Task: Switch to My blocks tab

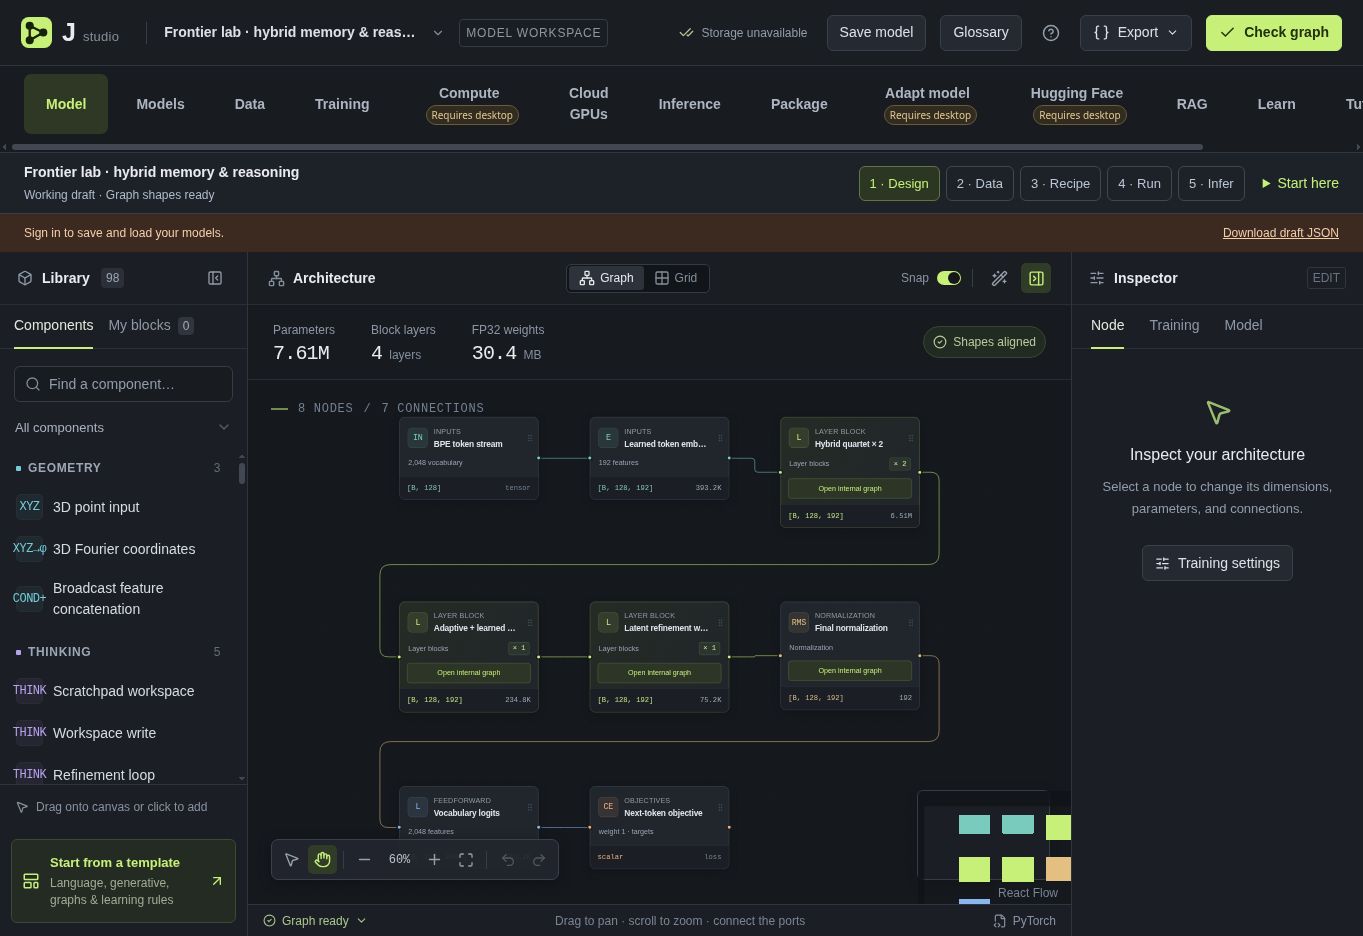Action: click(151, 326)
